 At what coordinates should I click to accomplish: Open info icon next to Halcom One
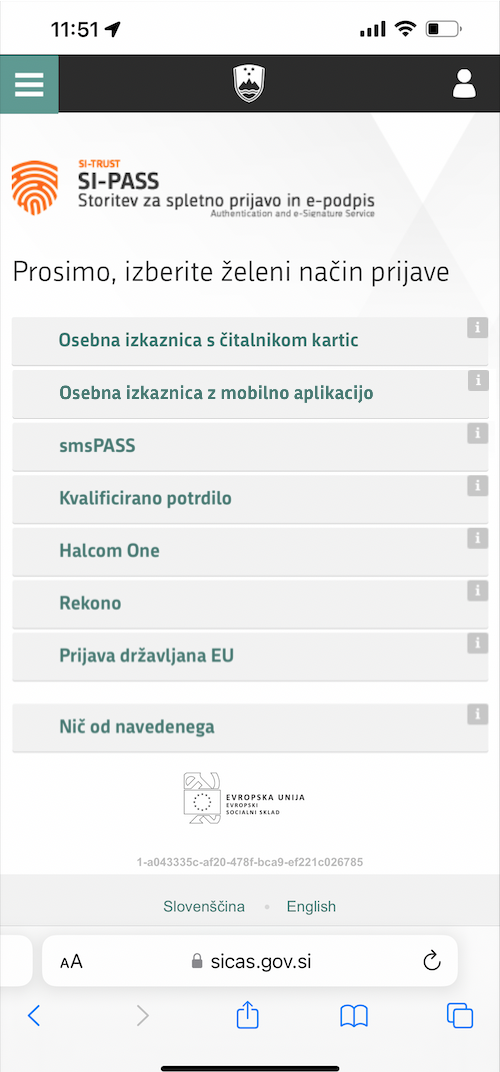(477, 538)
